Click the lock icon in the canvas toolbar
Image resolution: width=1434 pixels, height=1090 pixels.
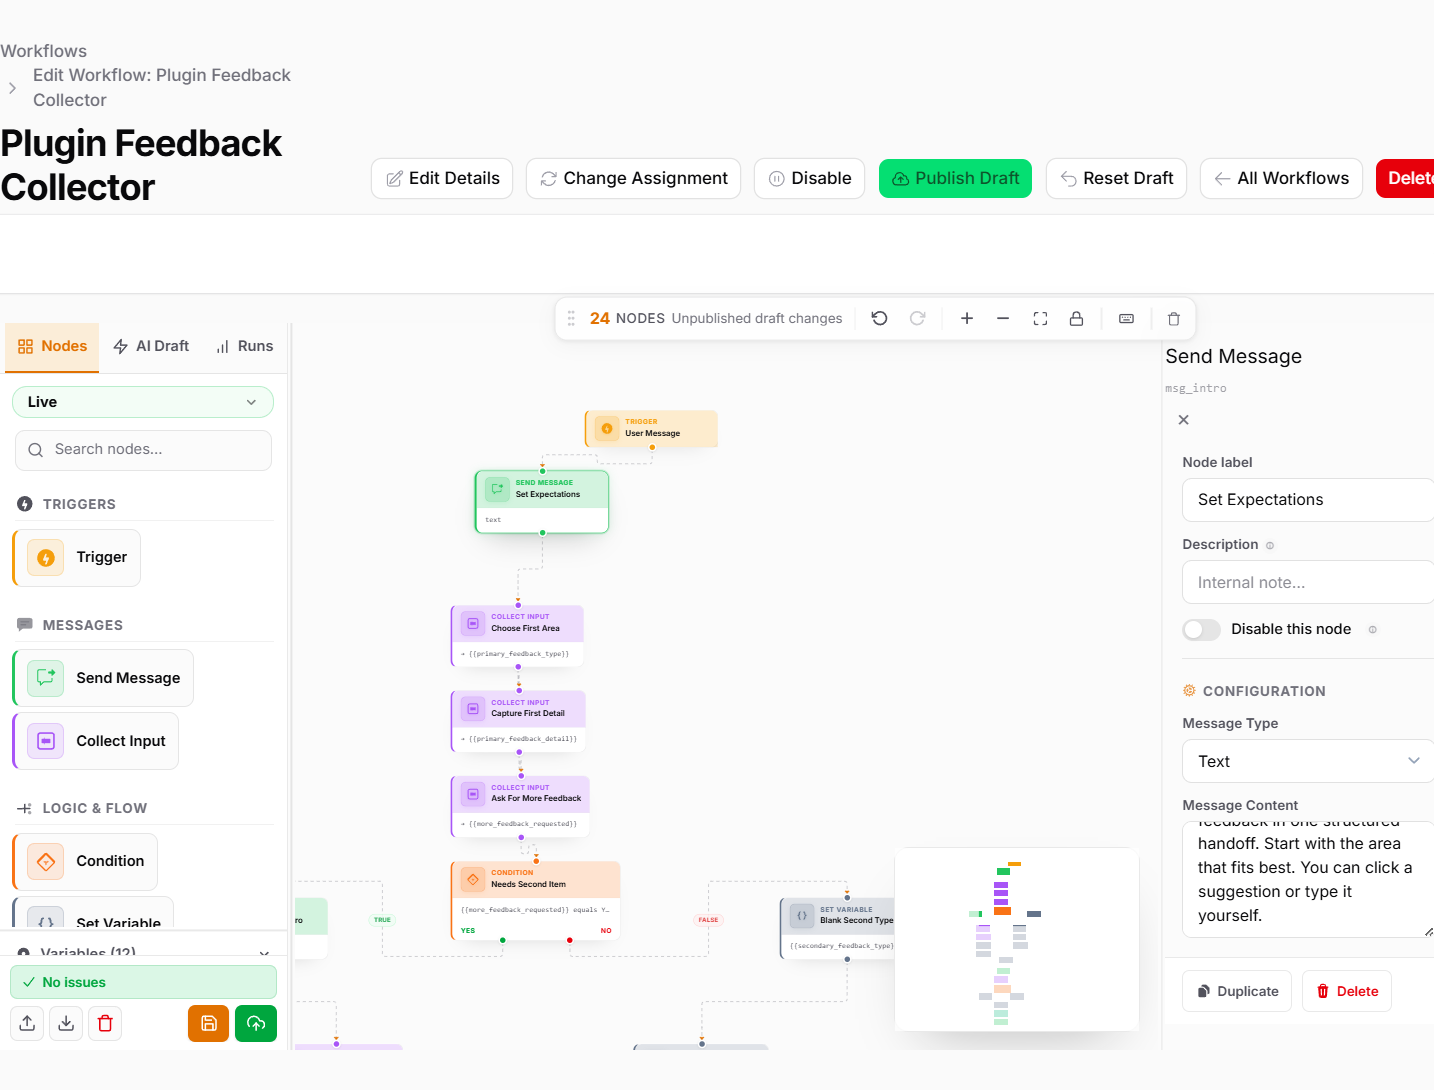coord(1077,318)
